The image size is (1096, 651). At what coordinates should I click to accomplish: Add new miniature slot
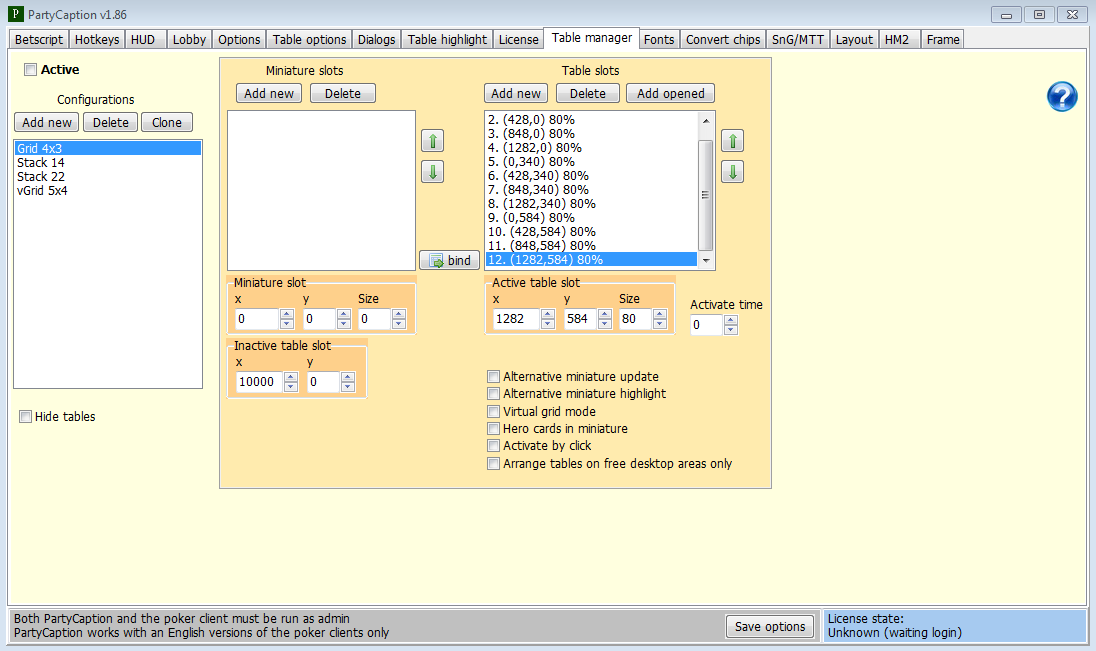[269, 94]
